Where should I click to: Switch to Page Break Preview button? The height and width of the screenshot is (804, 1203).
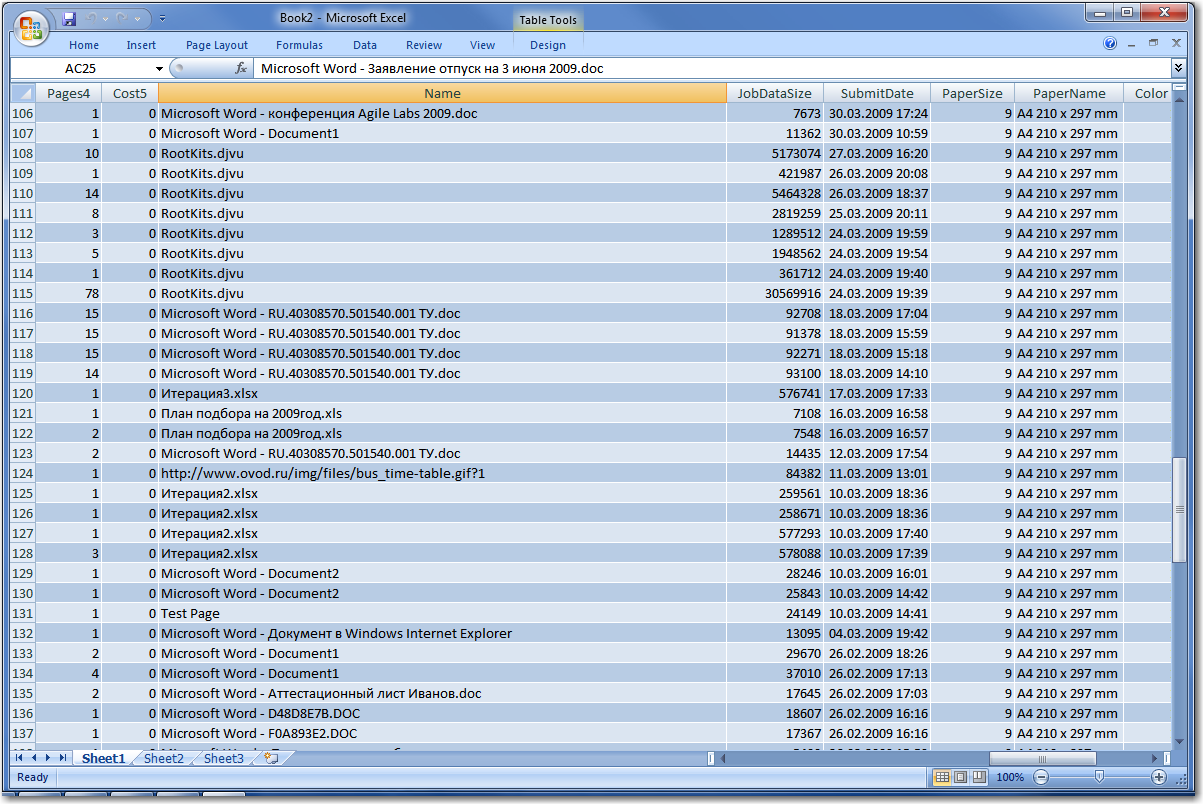point(978,777)
